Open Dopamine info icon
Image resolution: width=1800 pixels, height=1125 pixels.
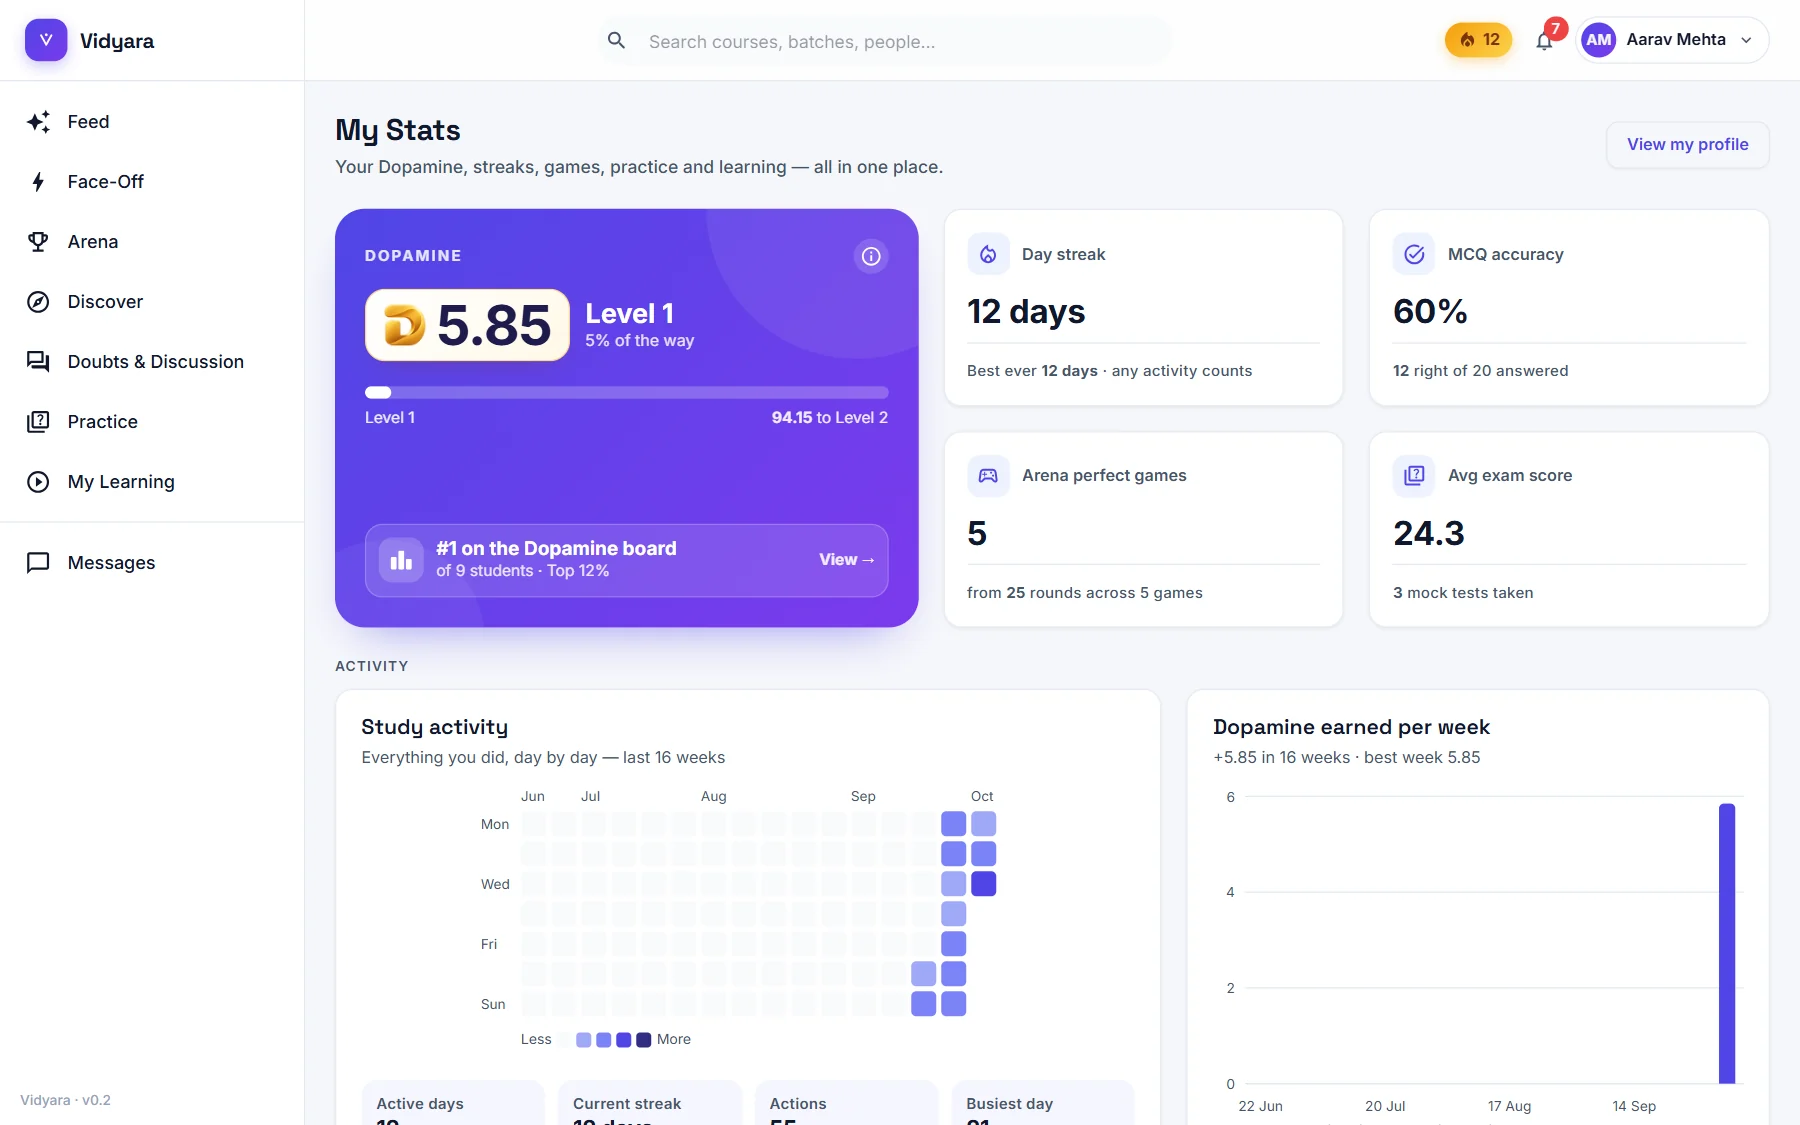coord(871,256)
